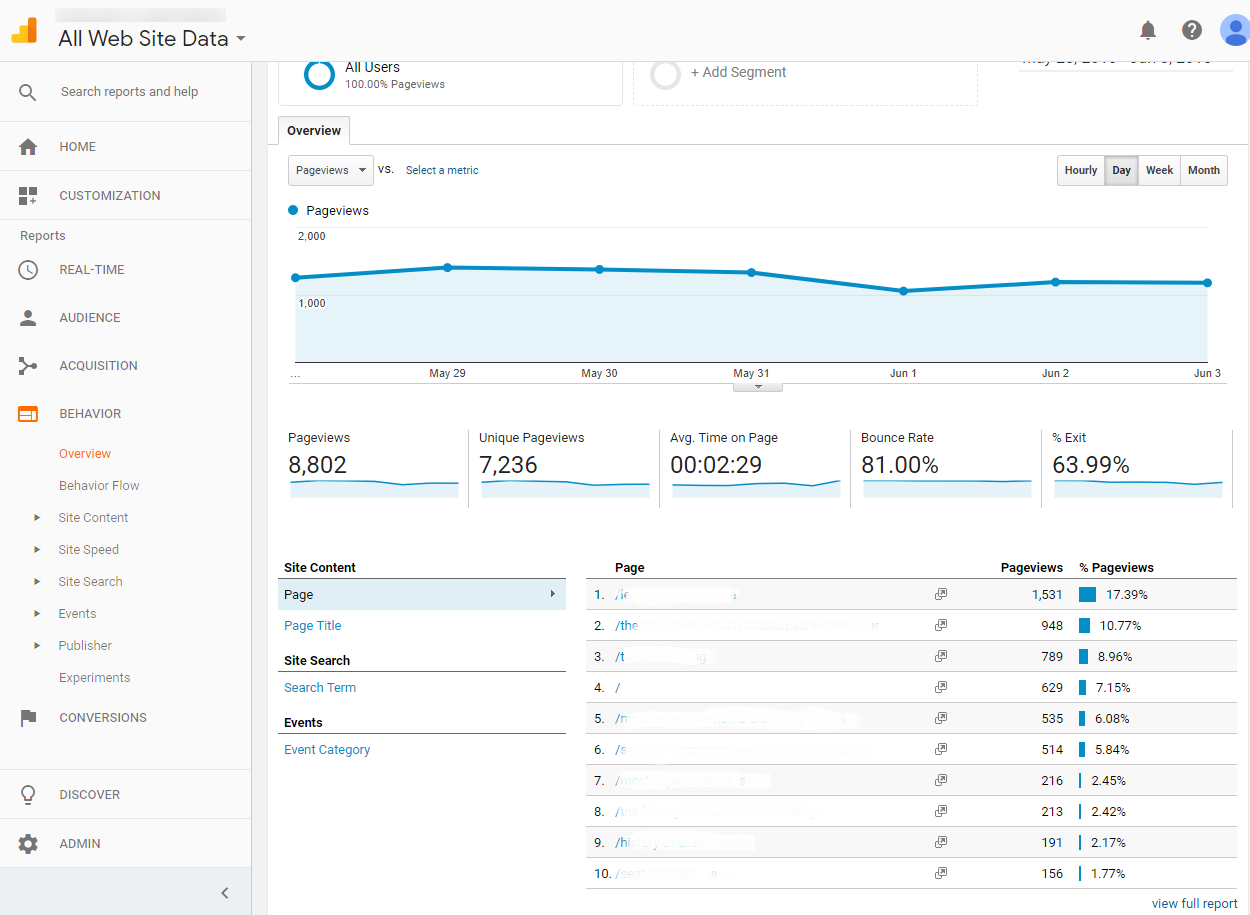Open the Discover lightbulb icon

point(28,795)
